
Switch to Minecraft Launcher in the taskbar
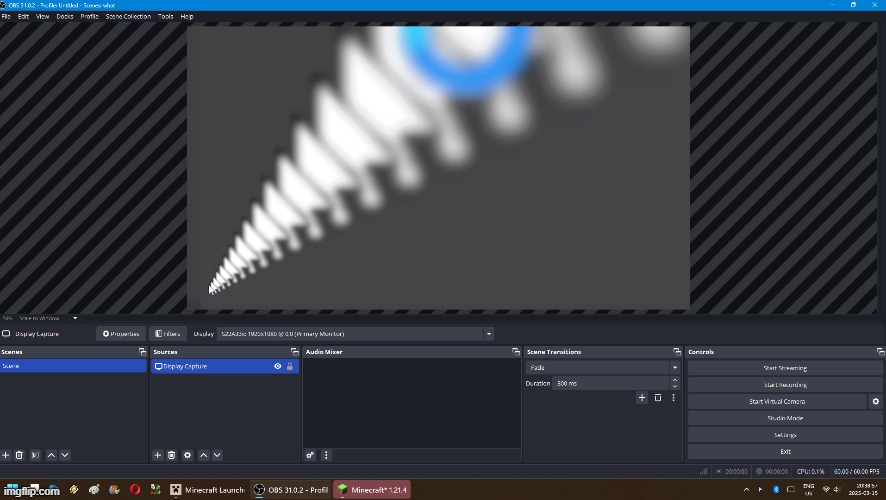tap(207, 490)
